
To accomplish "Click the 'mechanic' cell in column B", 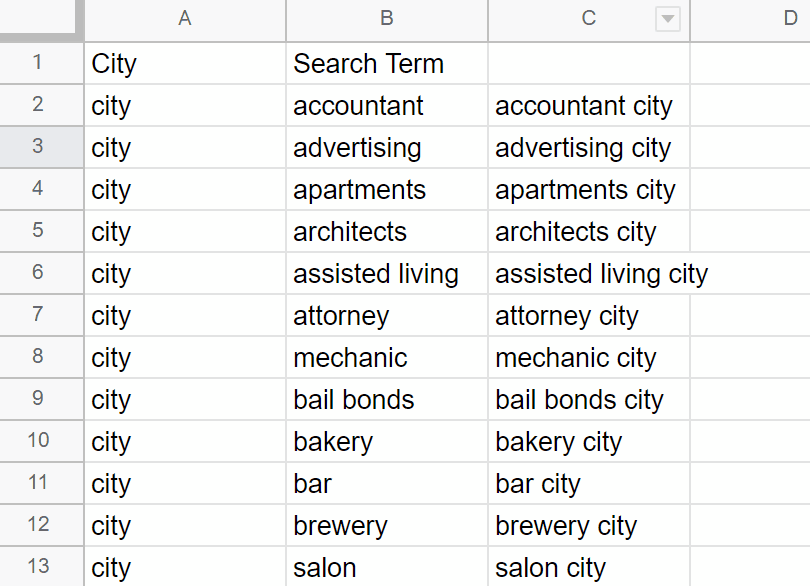I will pos(386,358).
